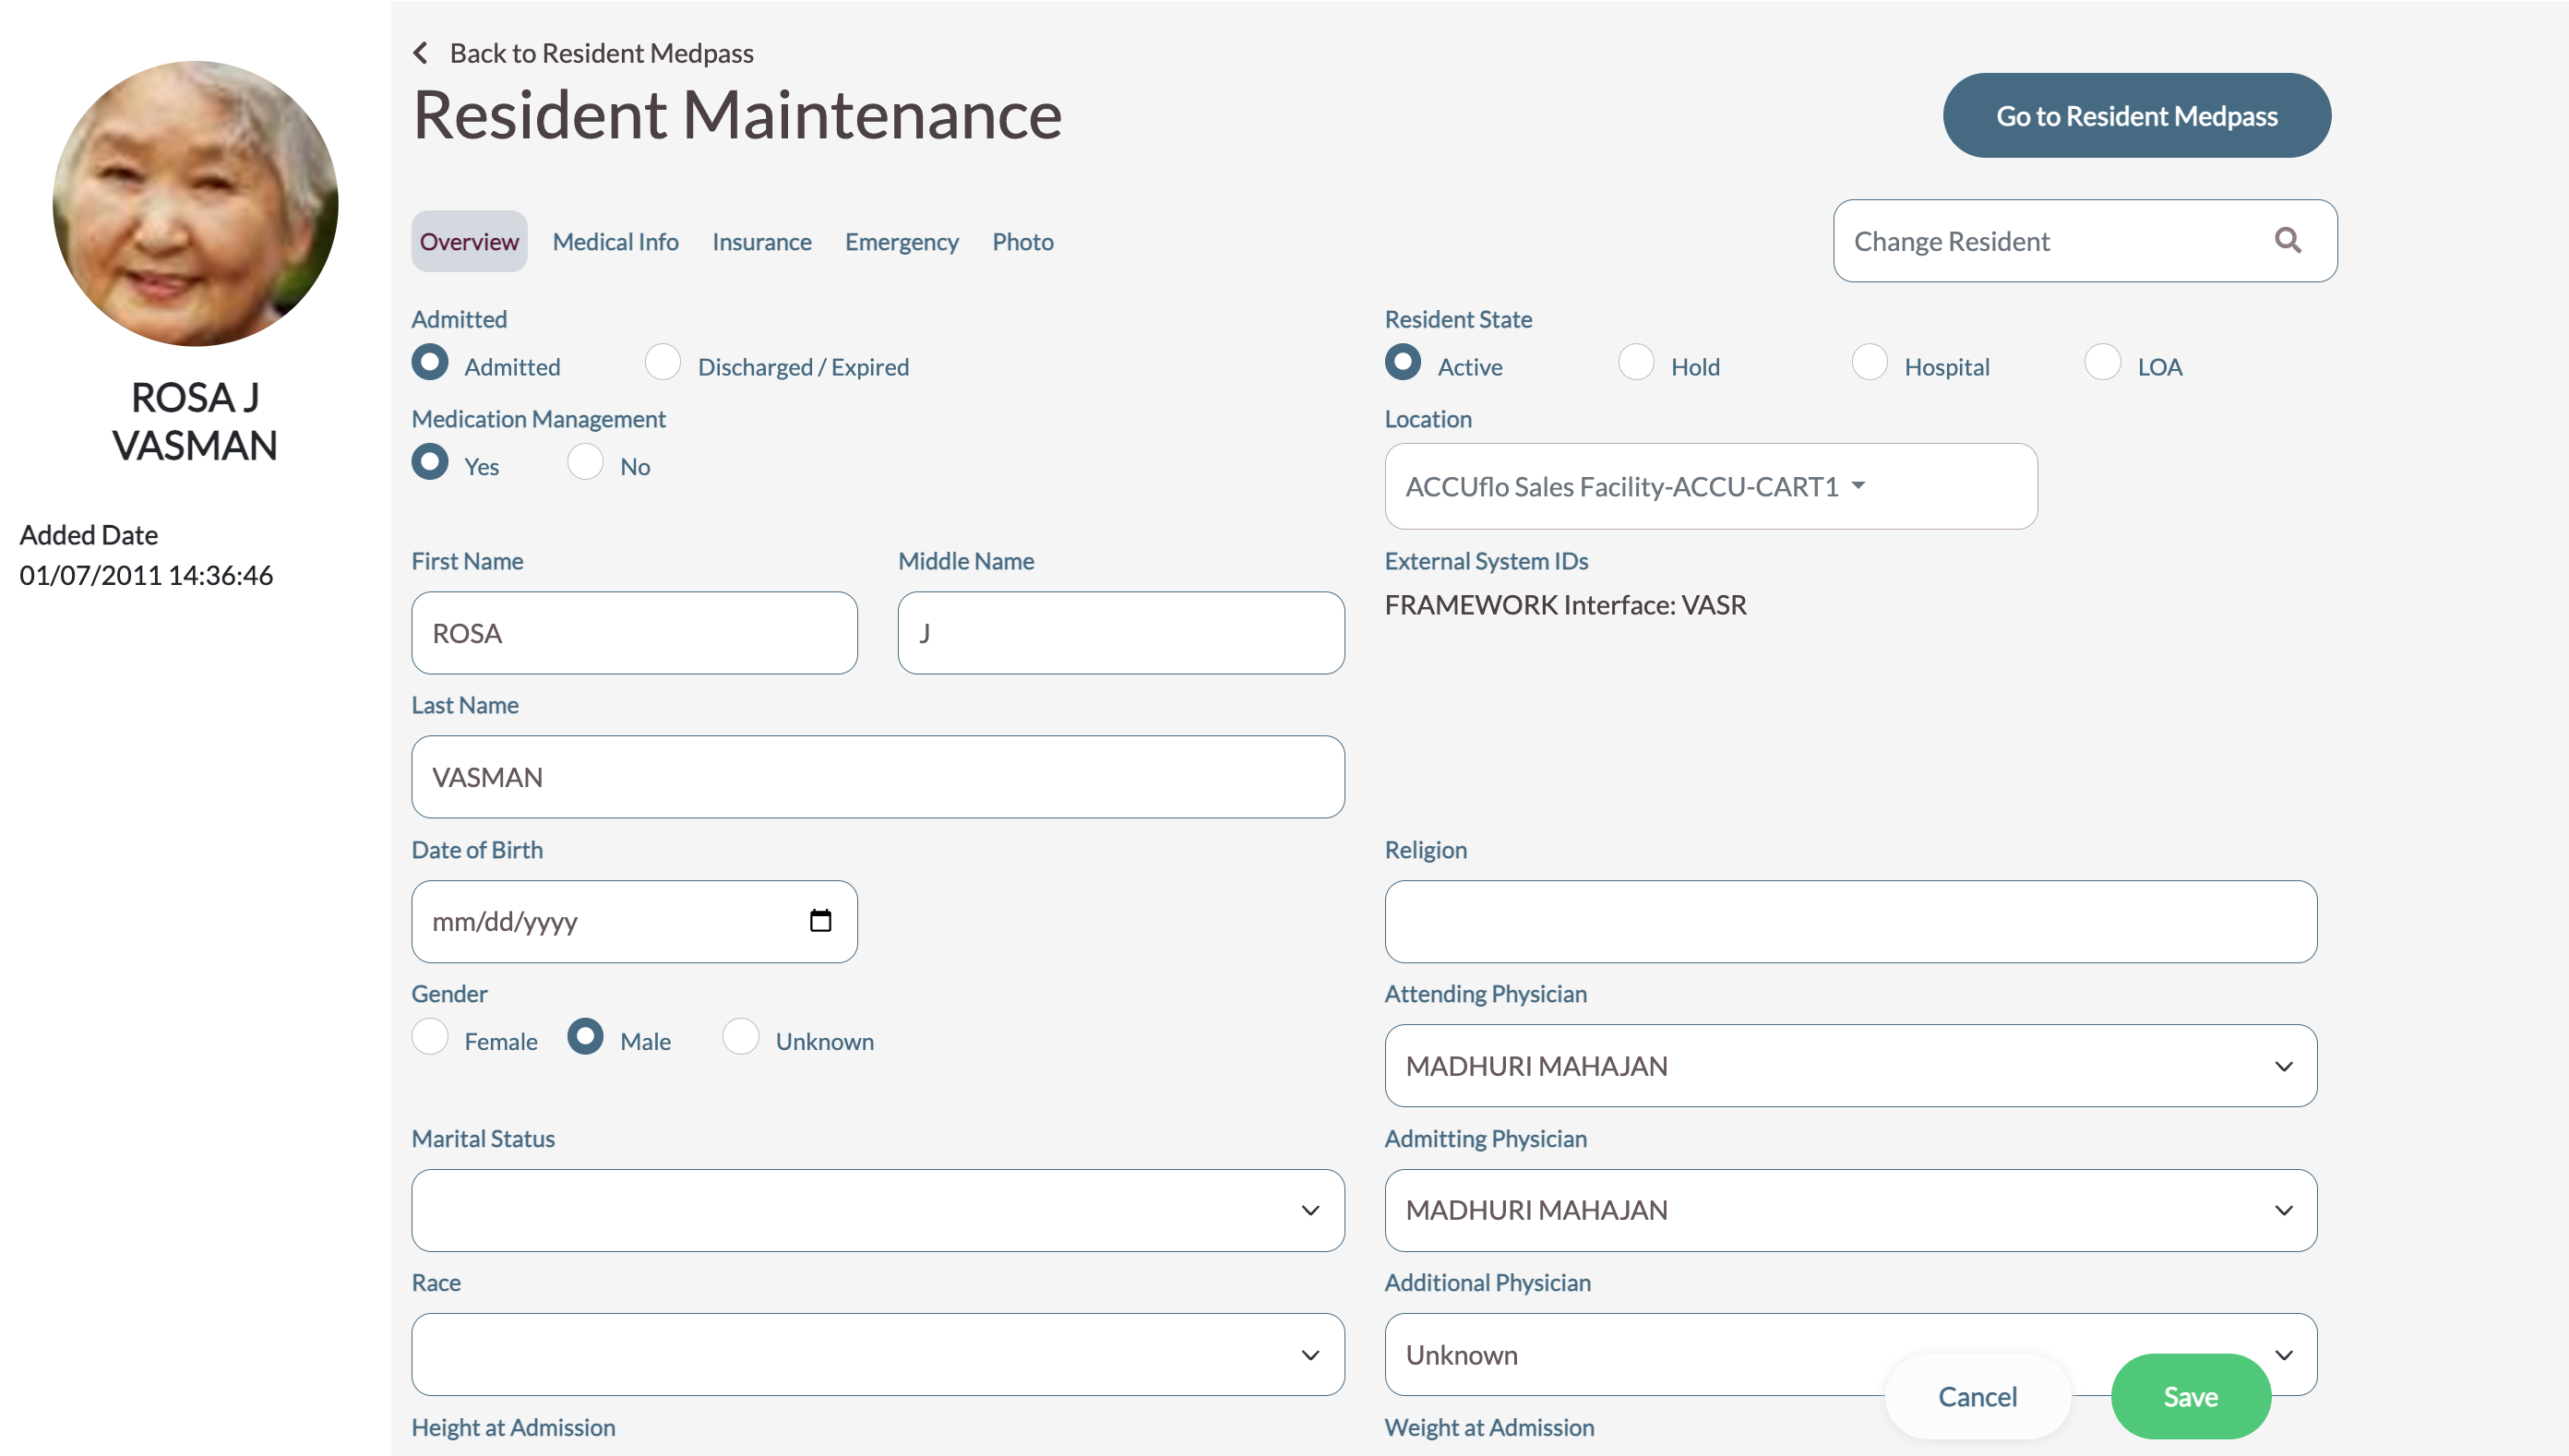2569x1456 pixels.
Task: Open the Emergency tab
Action: [x=901, y=242]
